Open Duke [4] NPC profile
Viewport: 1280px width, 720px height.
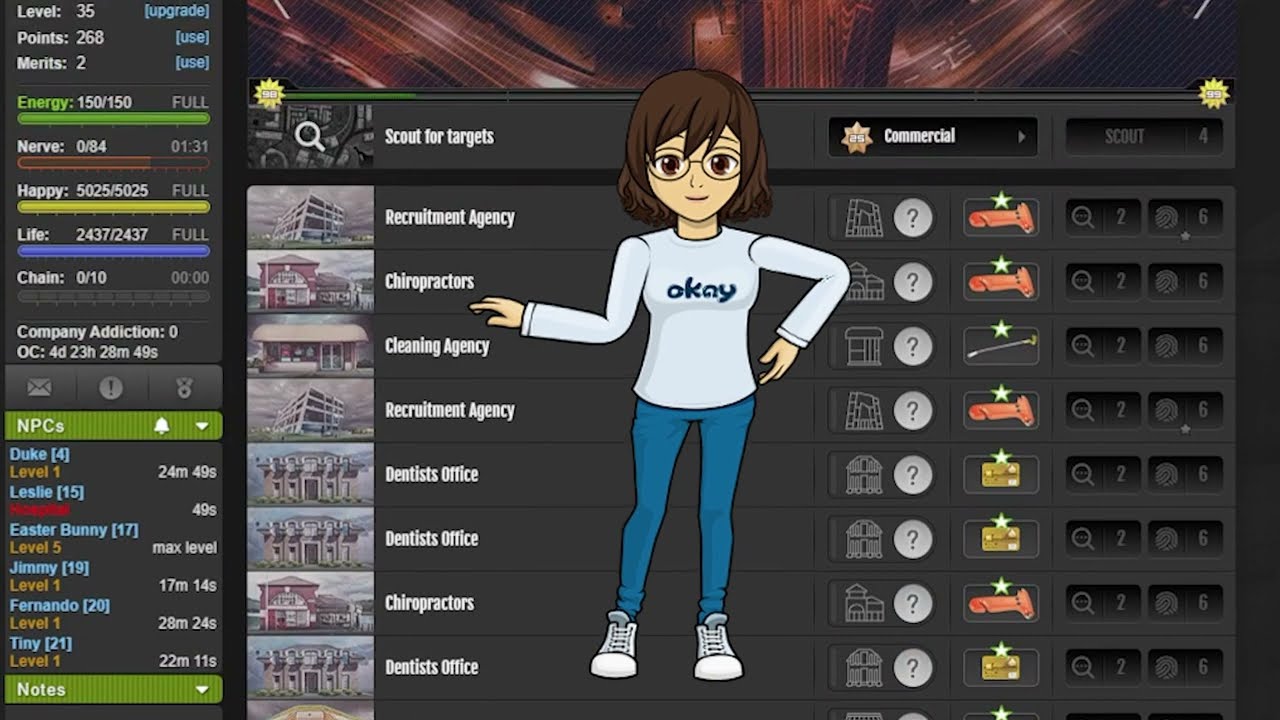tap(39, 454)
